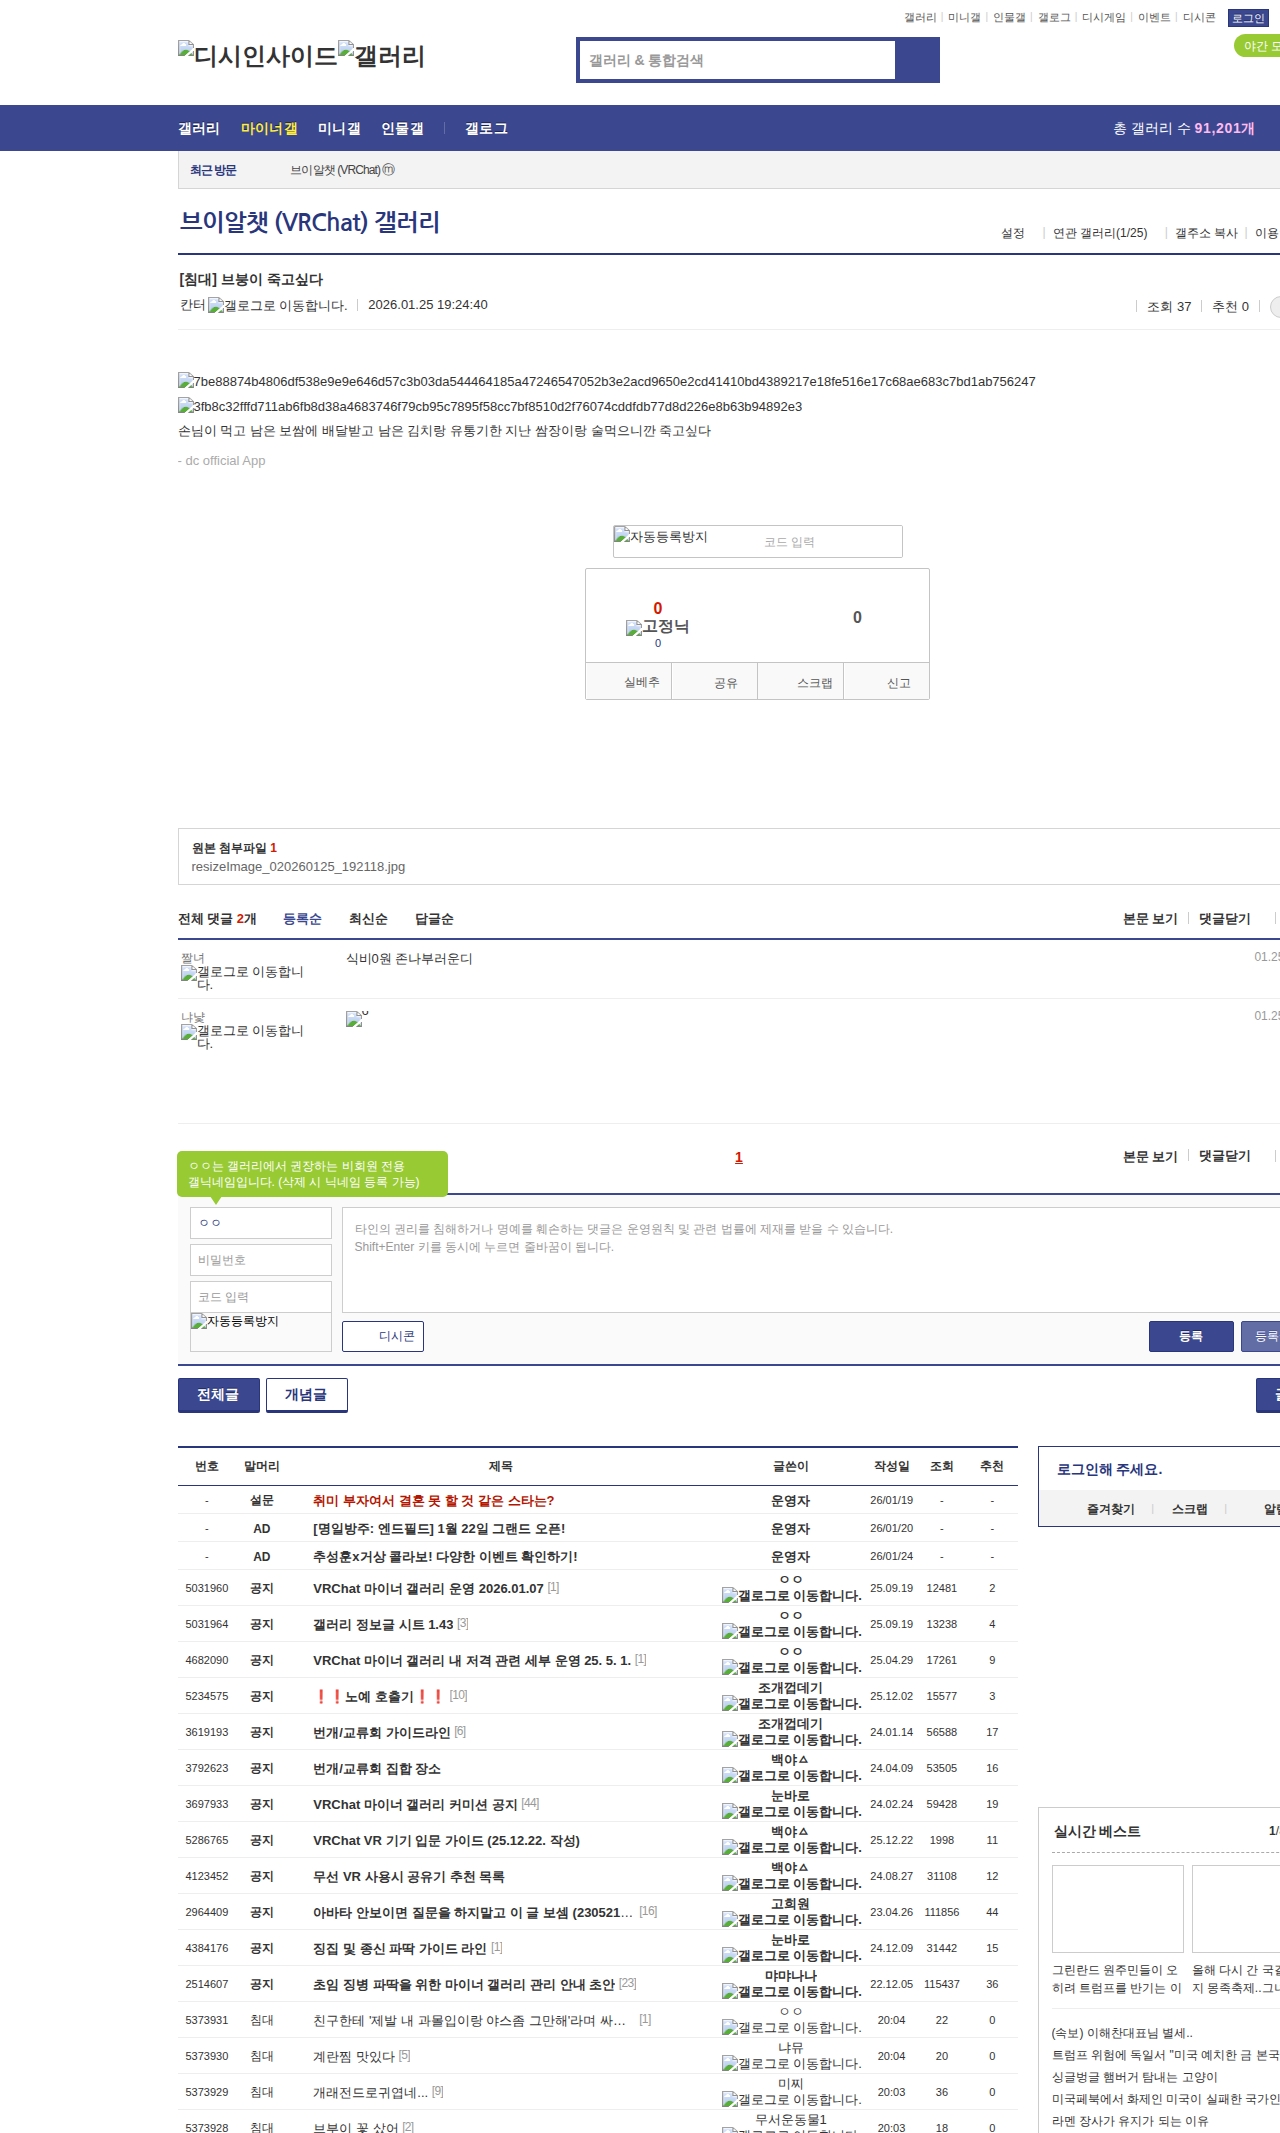Toggle 야간 모드 night mode

coord(1258,46)
